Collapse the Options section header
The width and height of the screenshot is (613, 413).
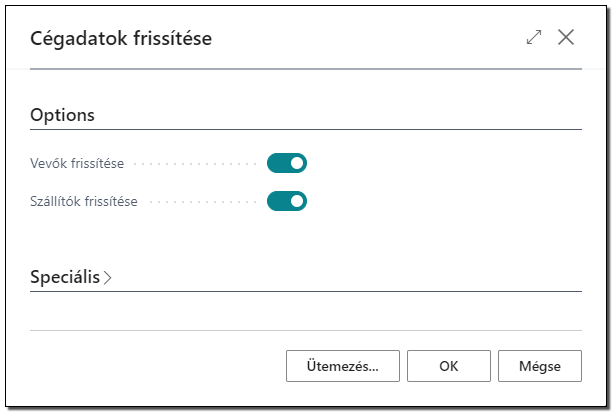[63, 115]
